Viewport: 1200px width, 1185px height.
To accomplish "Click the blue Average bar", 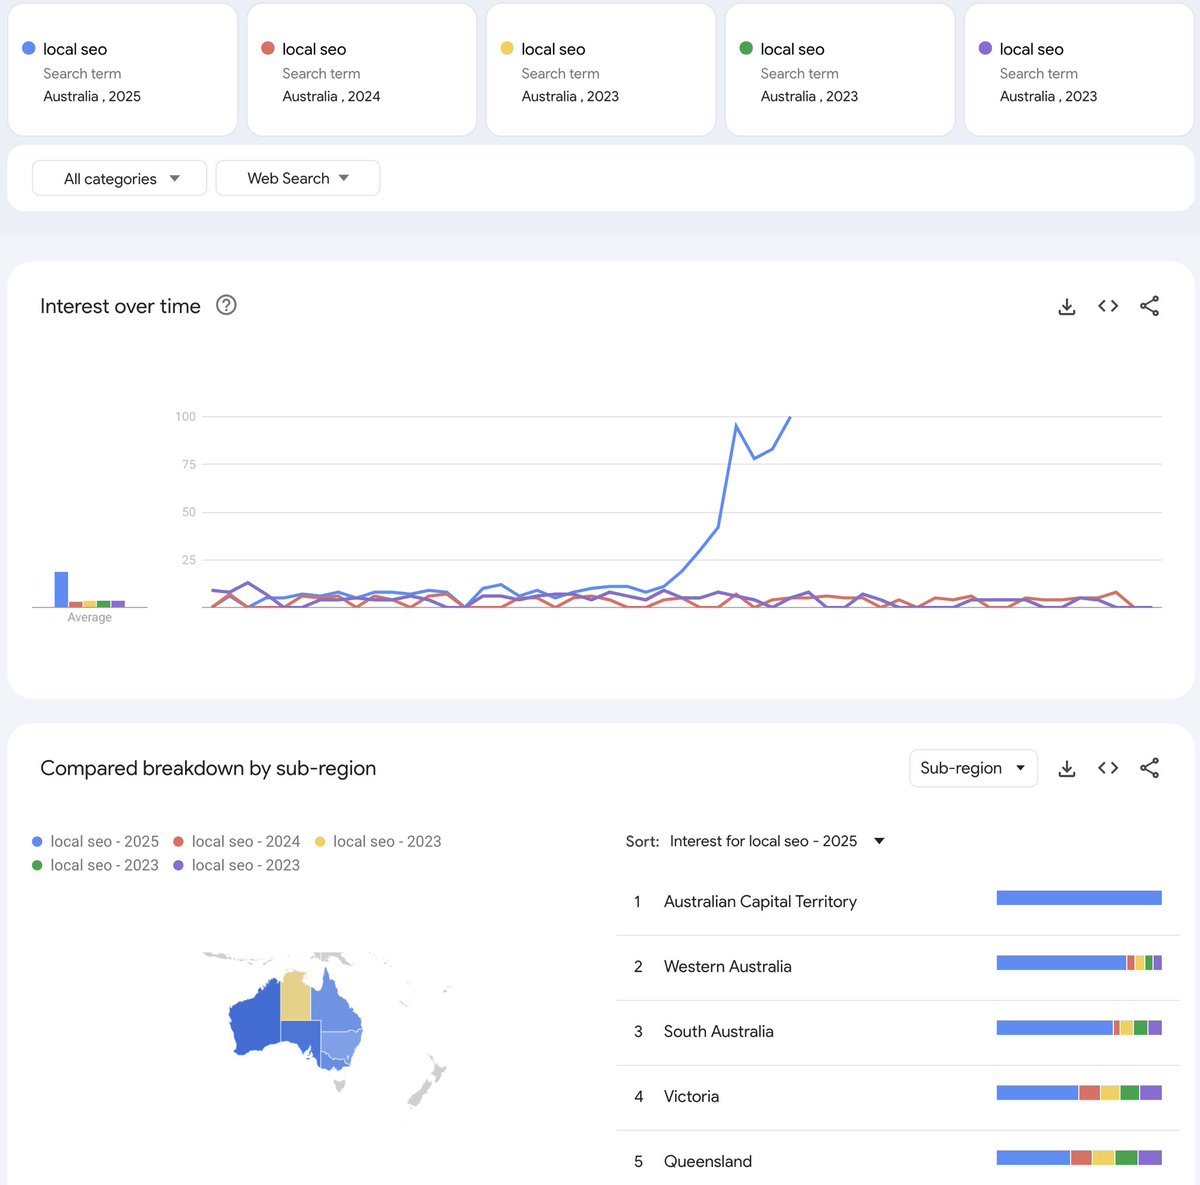I will click(x=61, y=589).
